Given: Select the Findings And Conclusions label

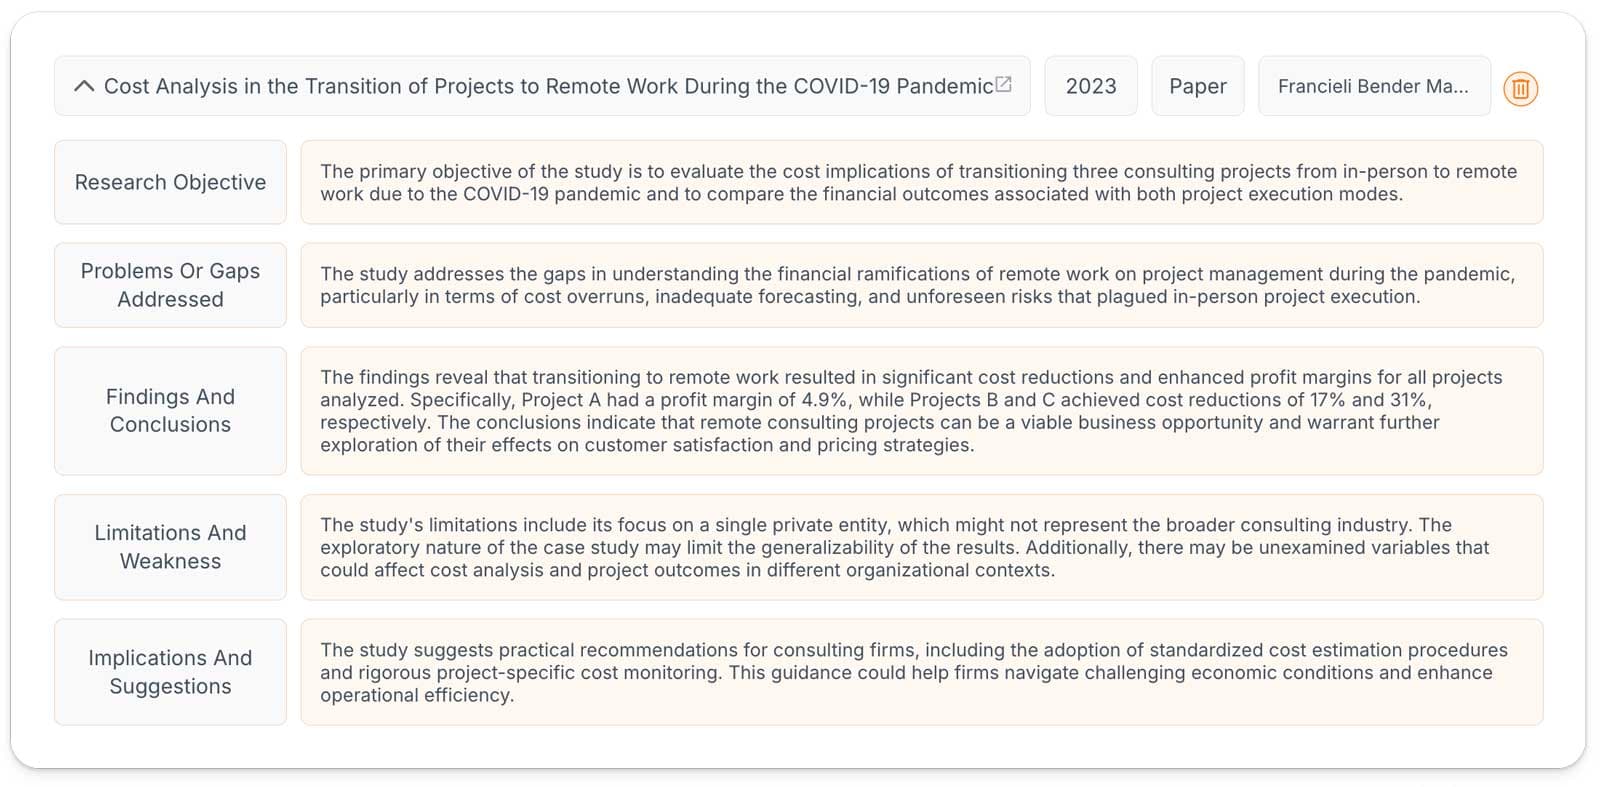Looking at the screenshot, I should (x=170, y=411).
